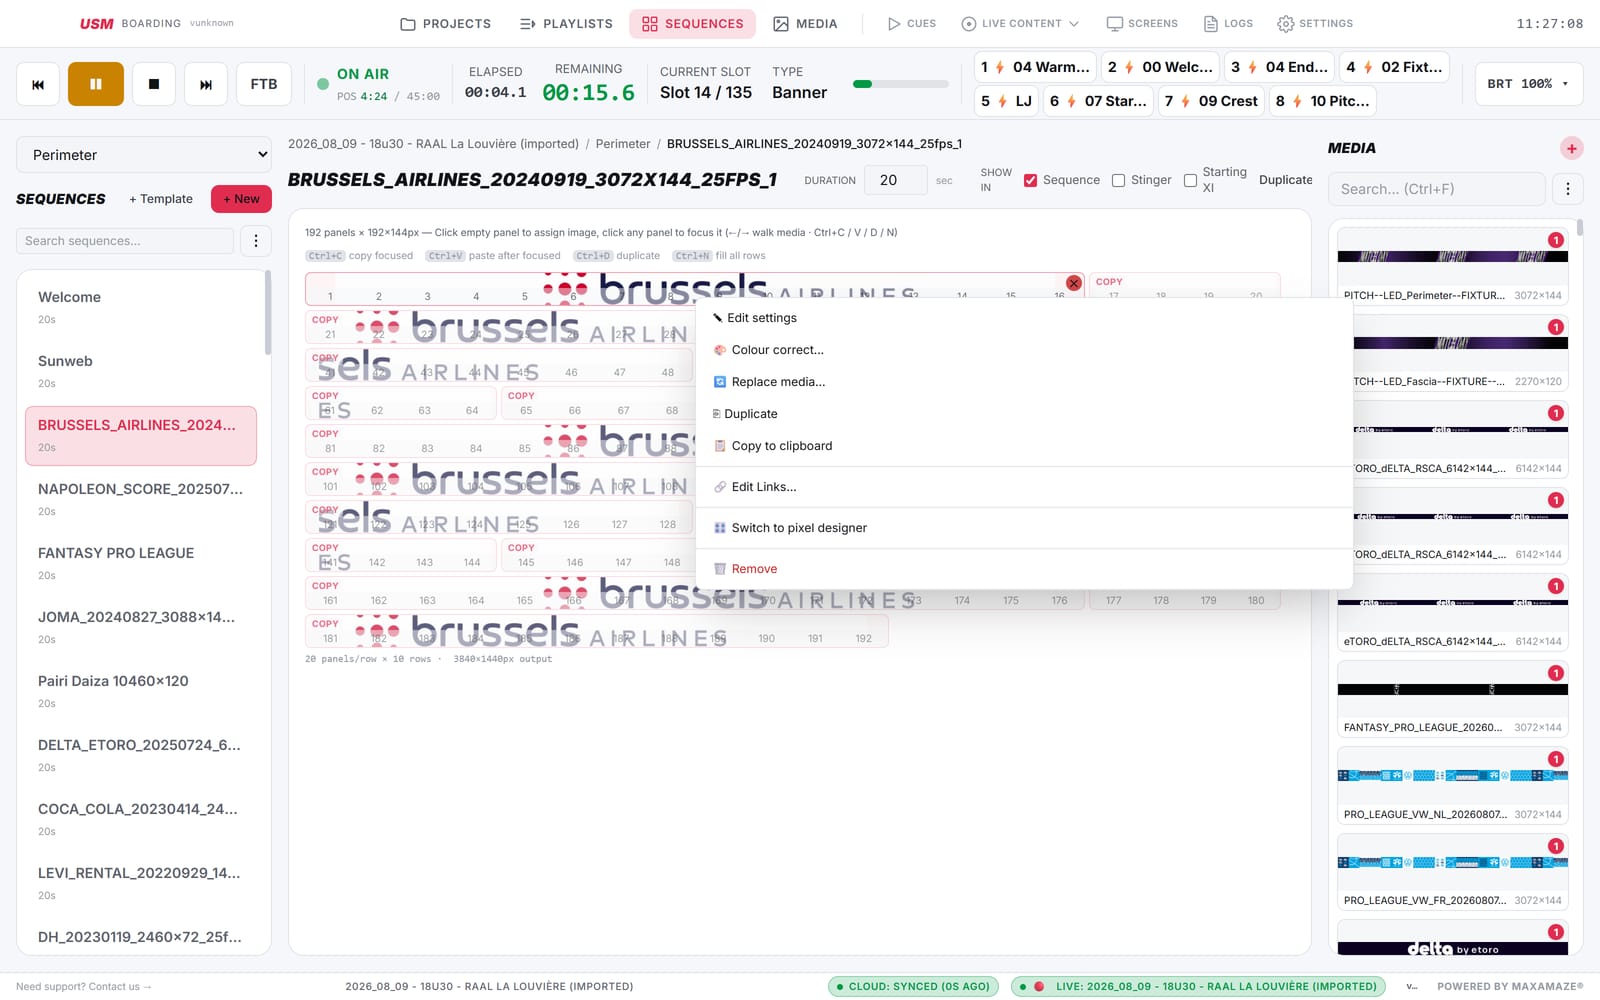Stop playback with the stop button
Viewport: 1600px width, 1000px height.
154,84
